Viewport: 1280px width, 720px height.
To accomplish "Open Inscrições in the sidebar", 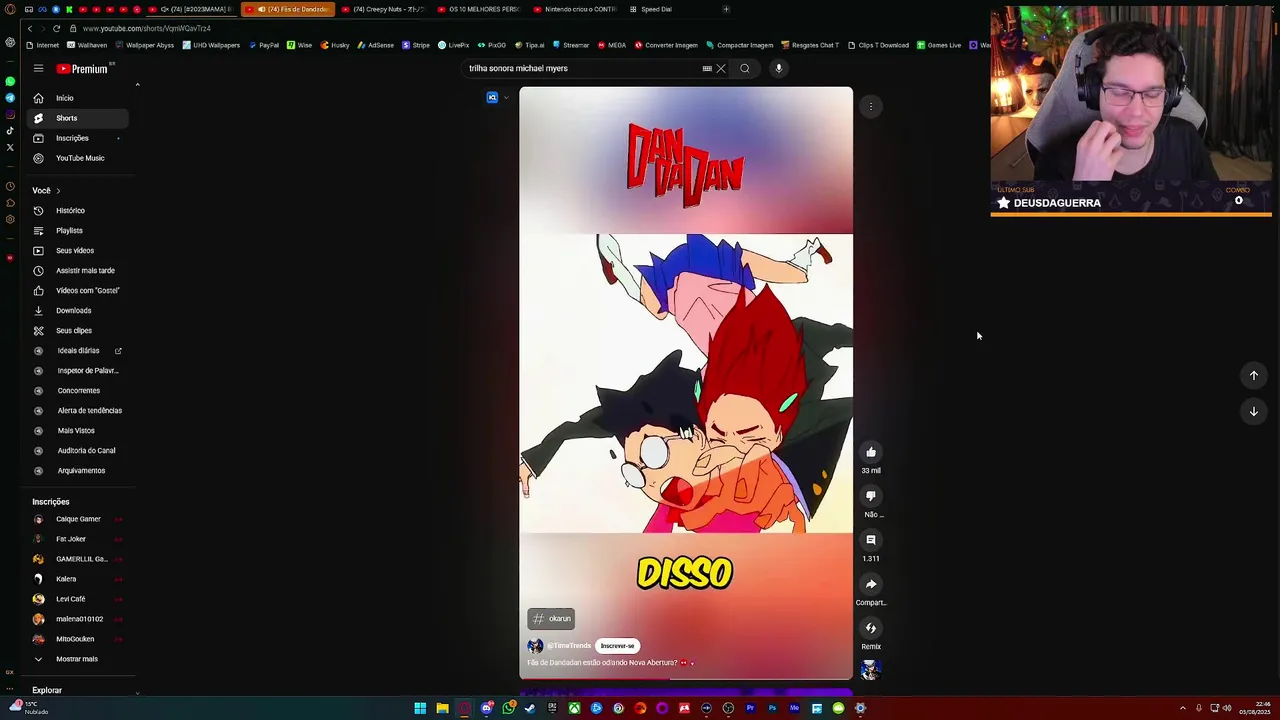I will tap(78, 138).
